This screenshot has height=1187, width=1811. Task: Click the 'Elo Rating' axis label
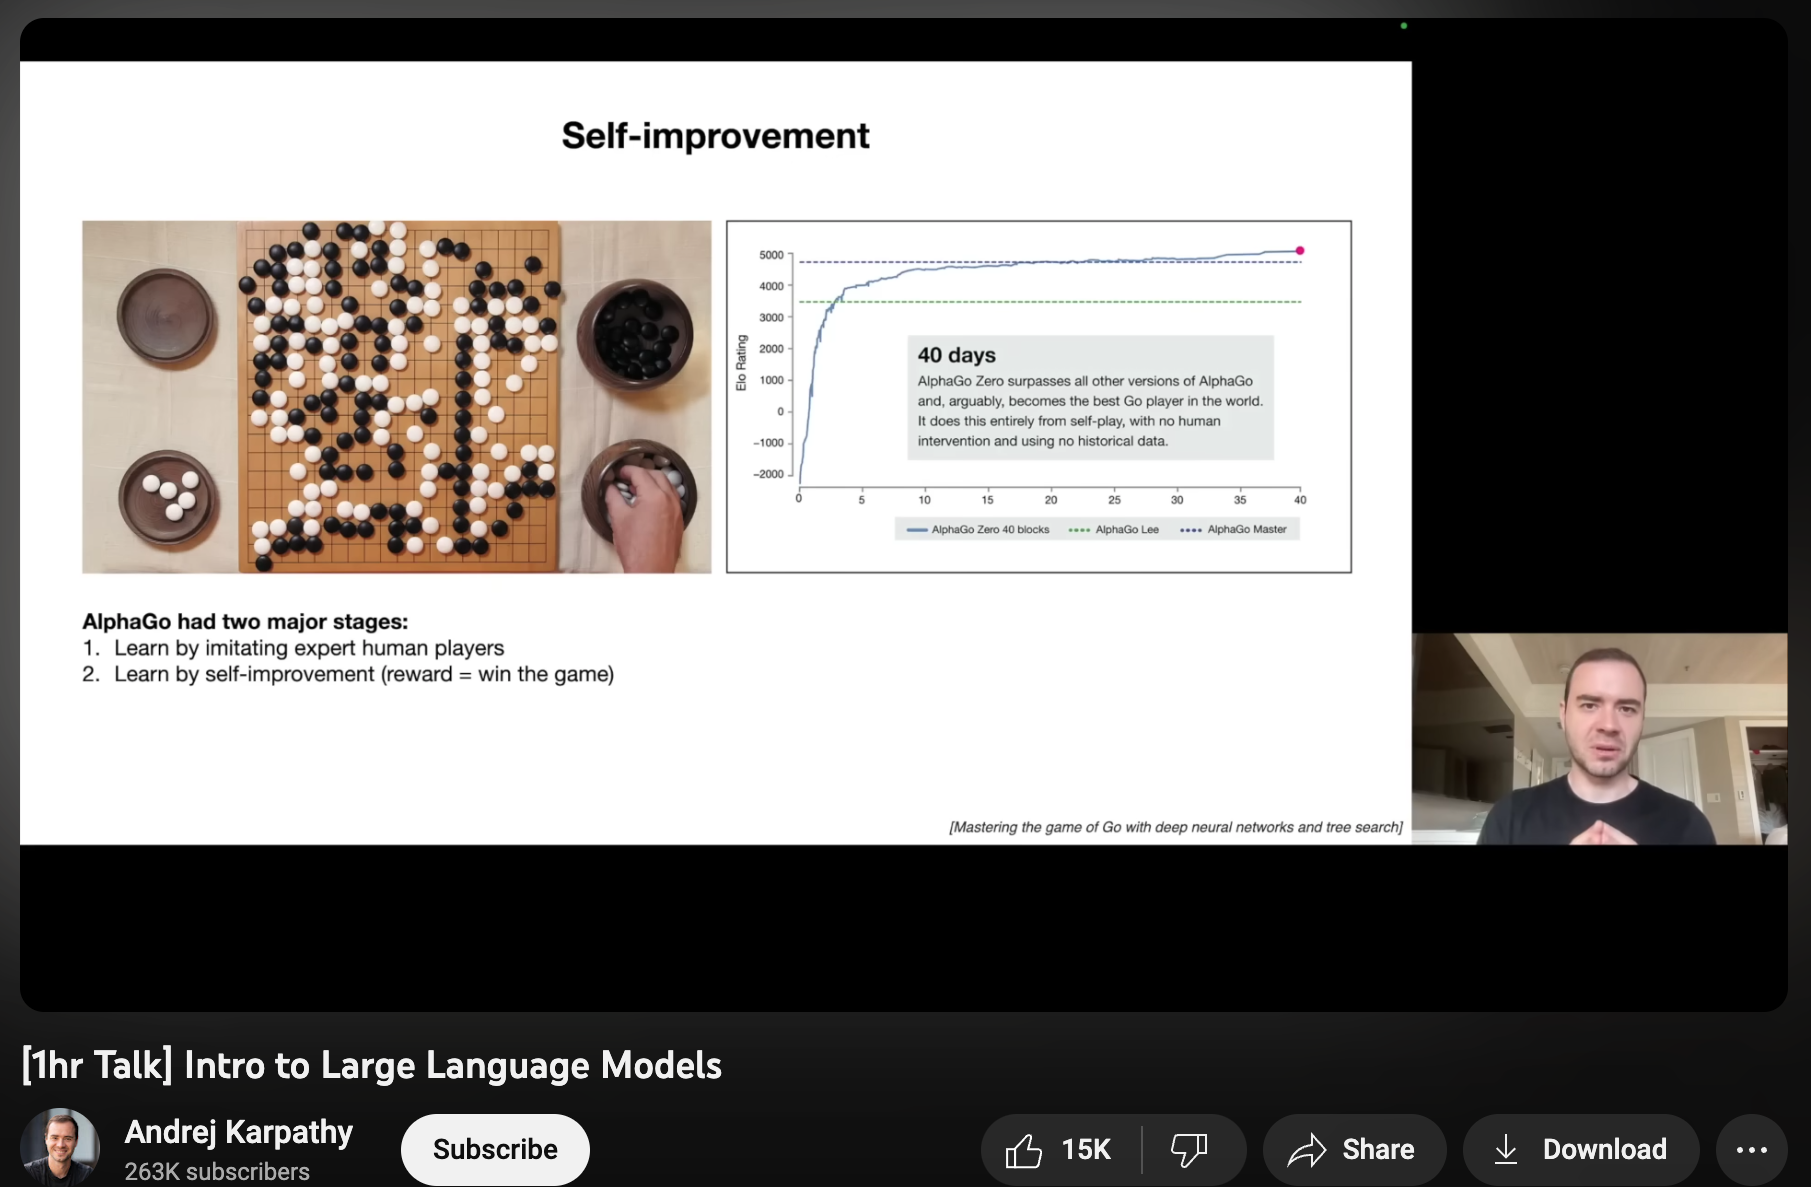(x=741, y=363)
